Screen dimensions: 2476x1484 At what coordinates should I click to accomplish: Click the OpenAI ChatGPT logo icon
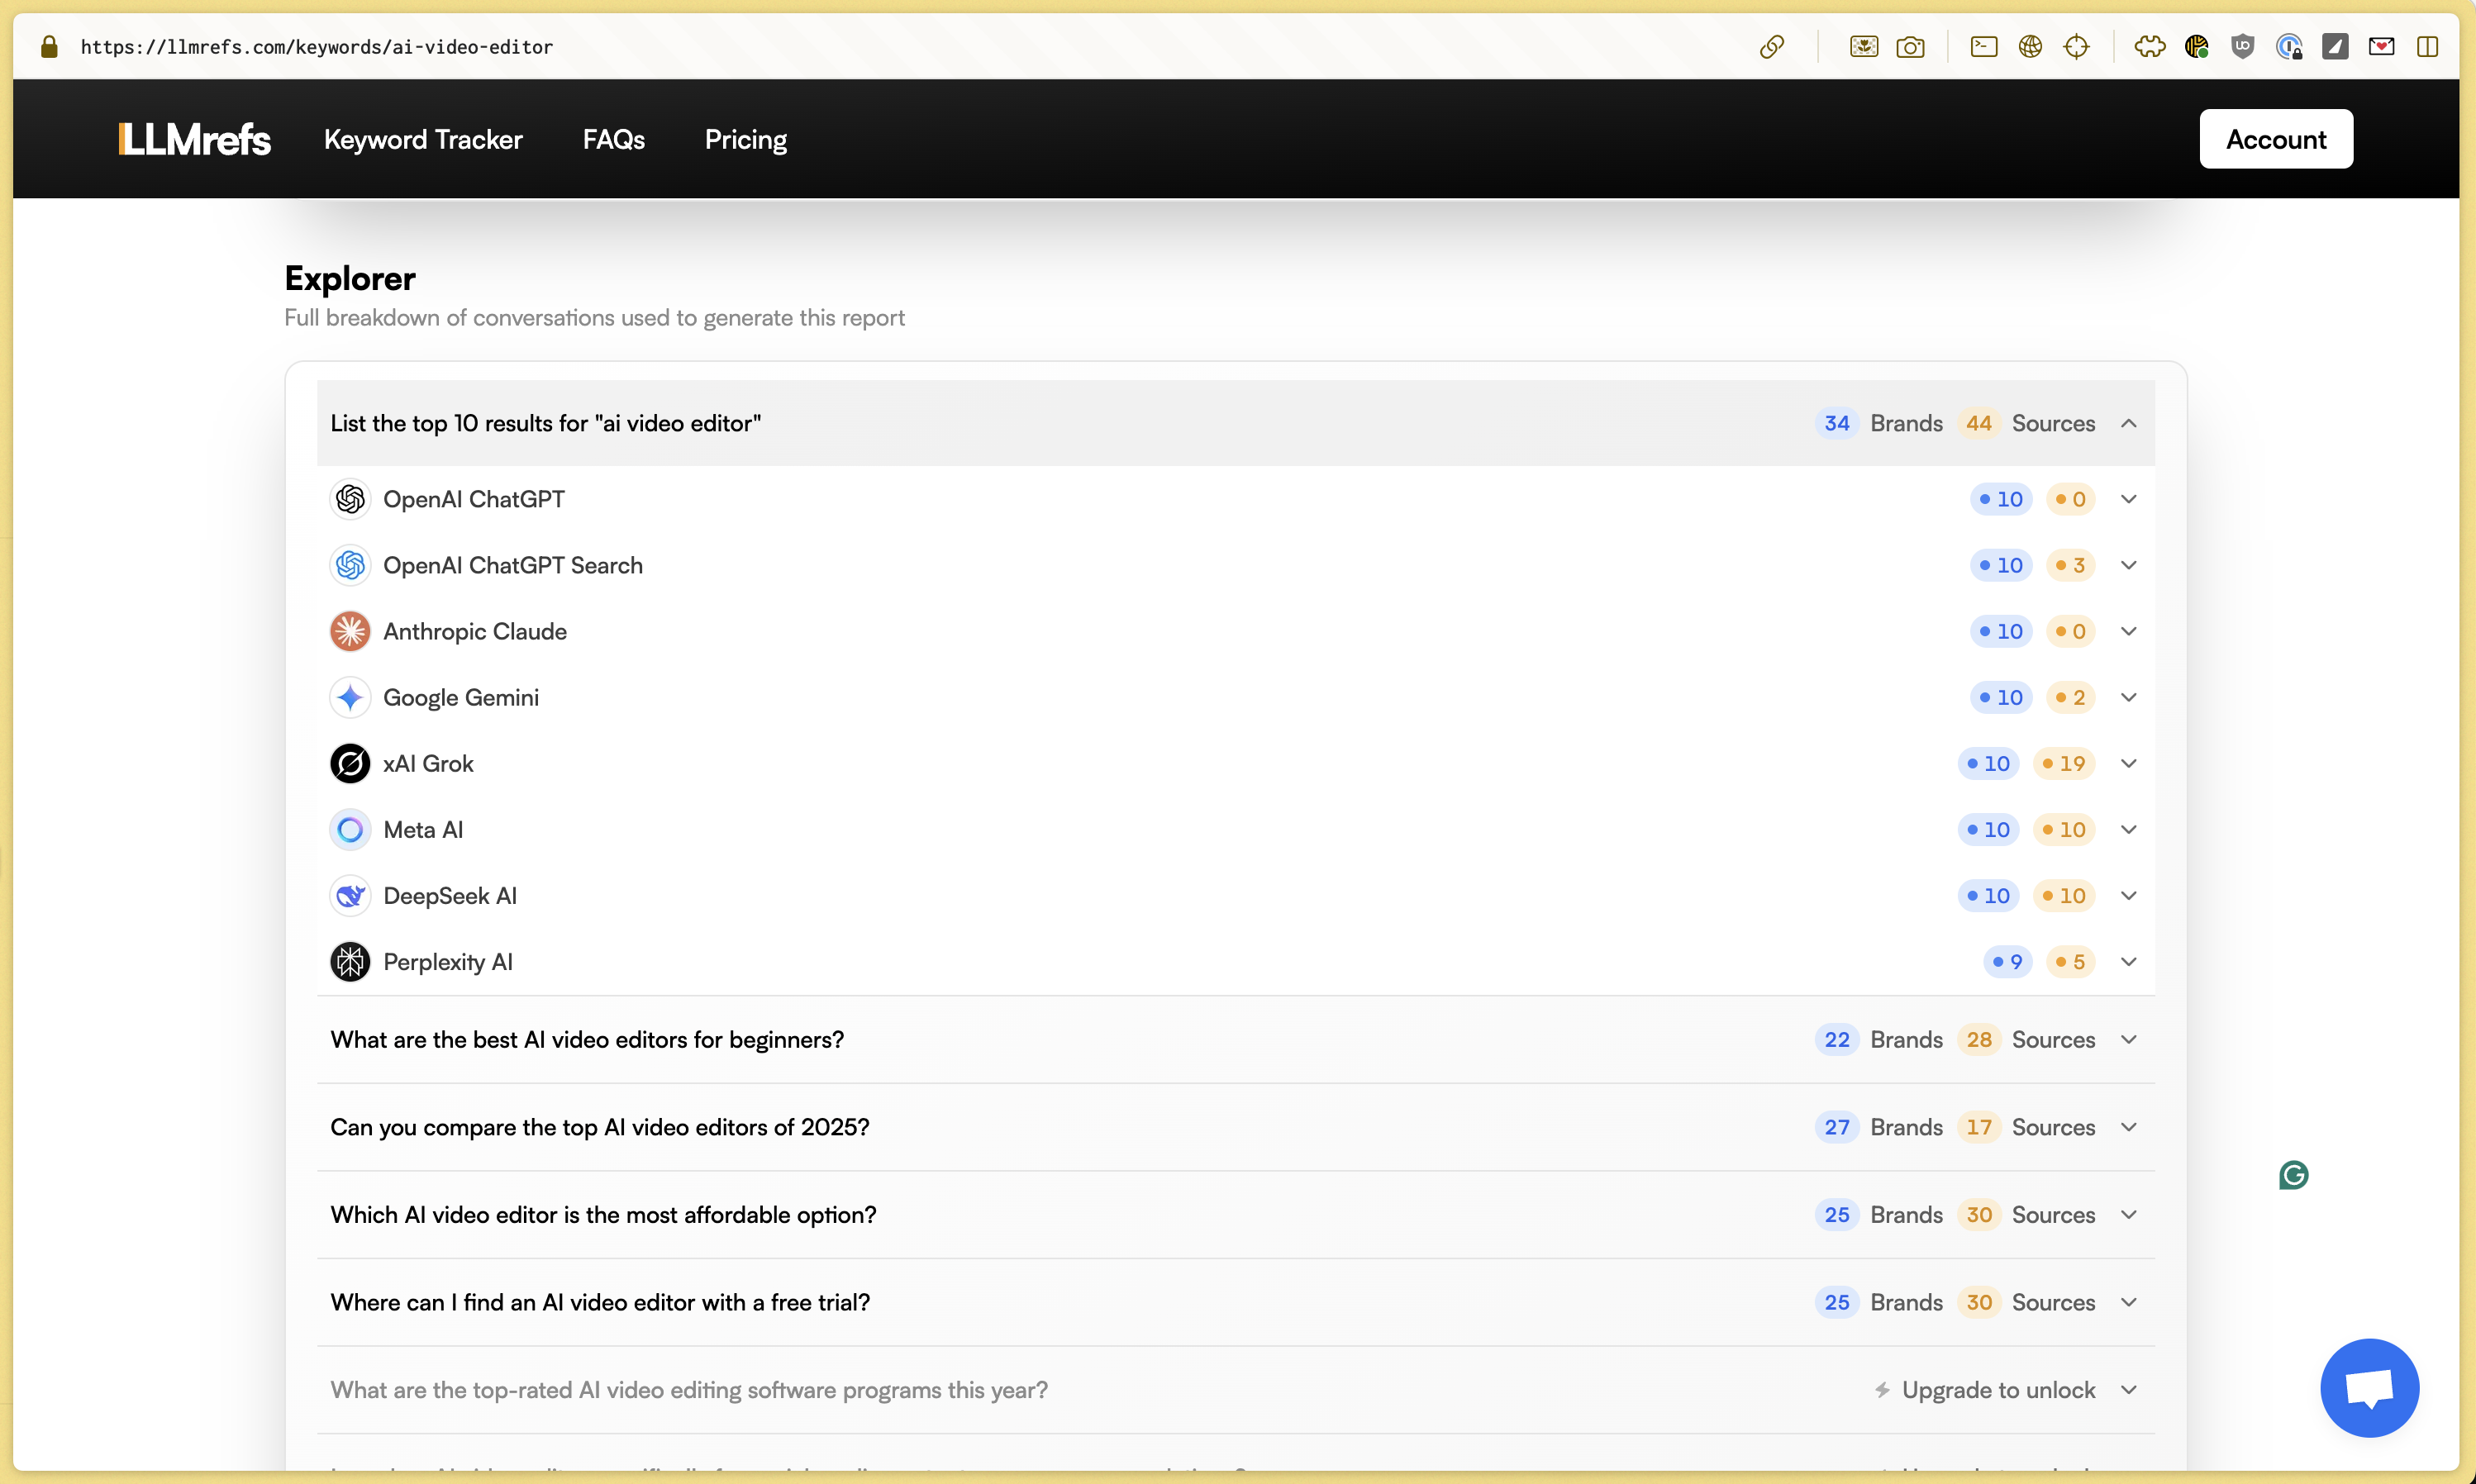pos(350,499)
